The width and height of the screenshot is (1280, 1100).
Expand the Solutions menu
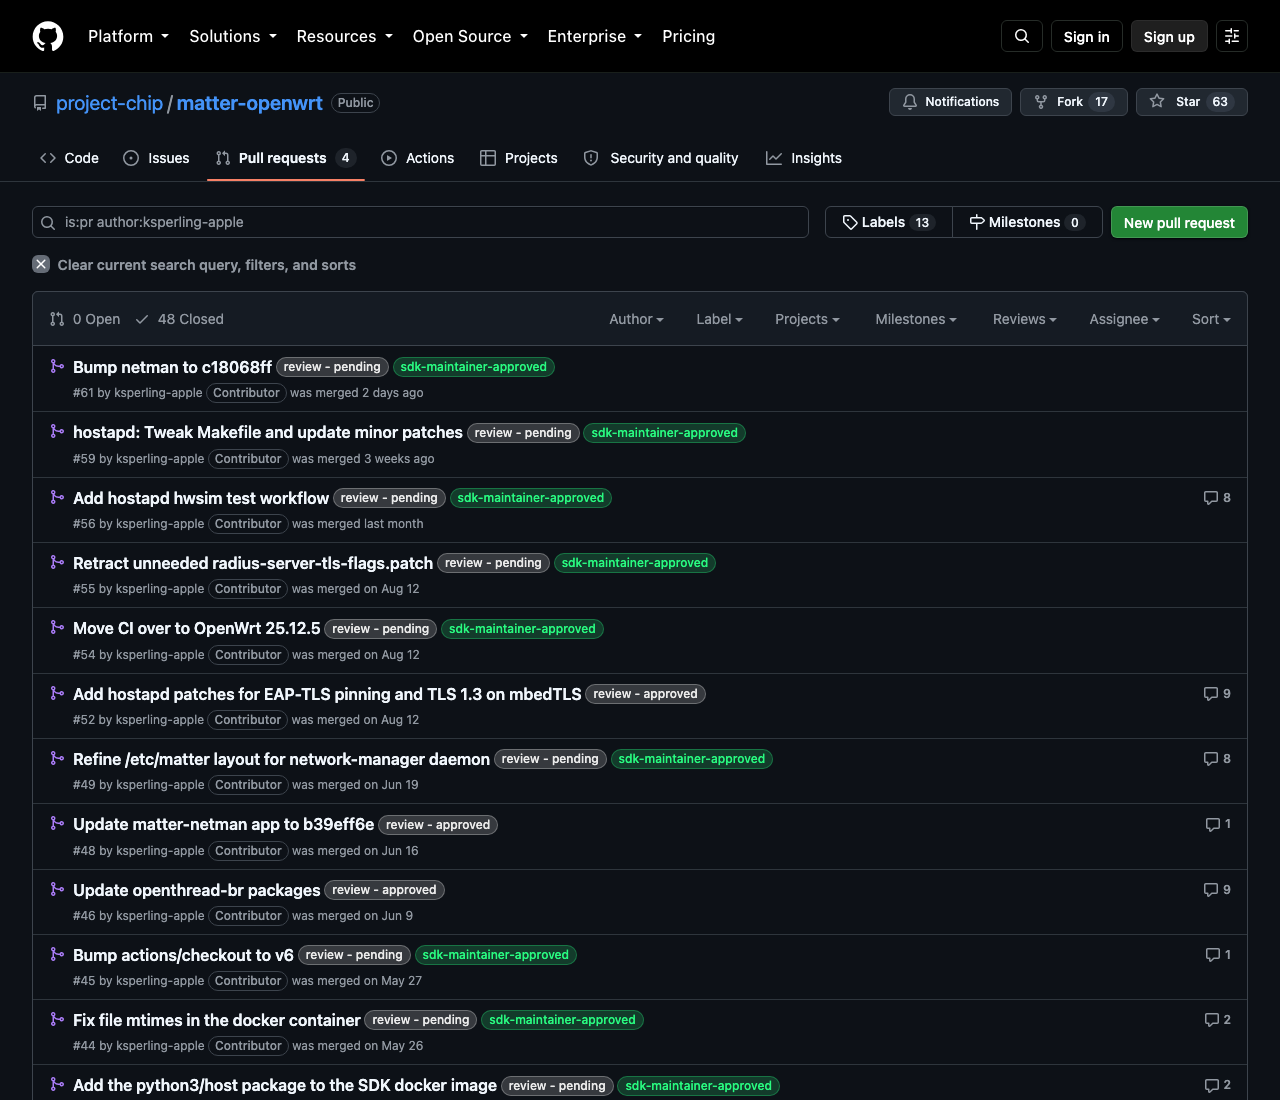point(233,36)
